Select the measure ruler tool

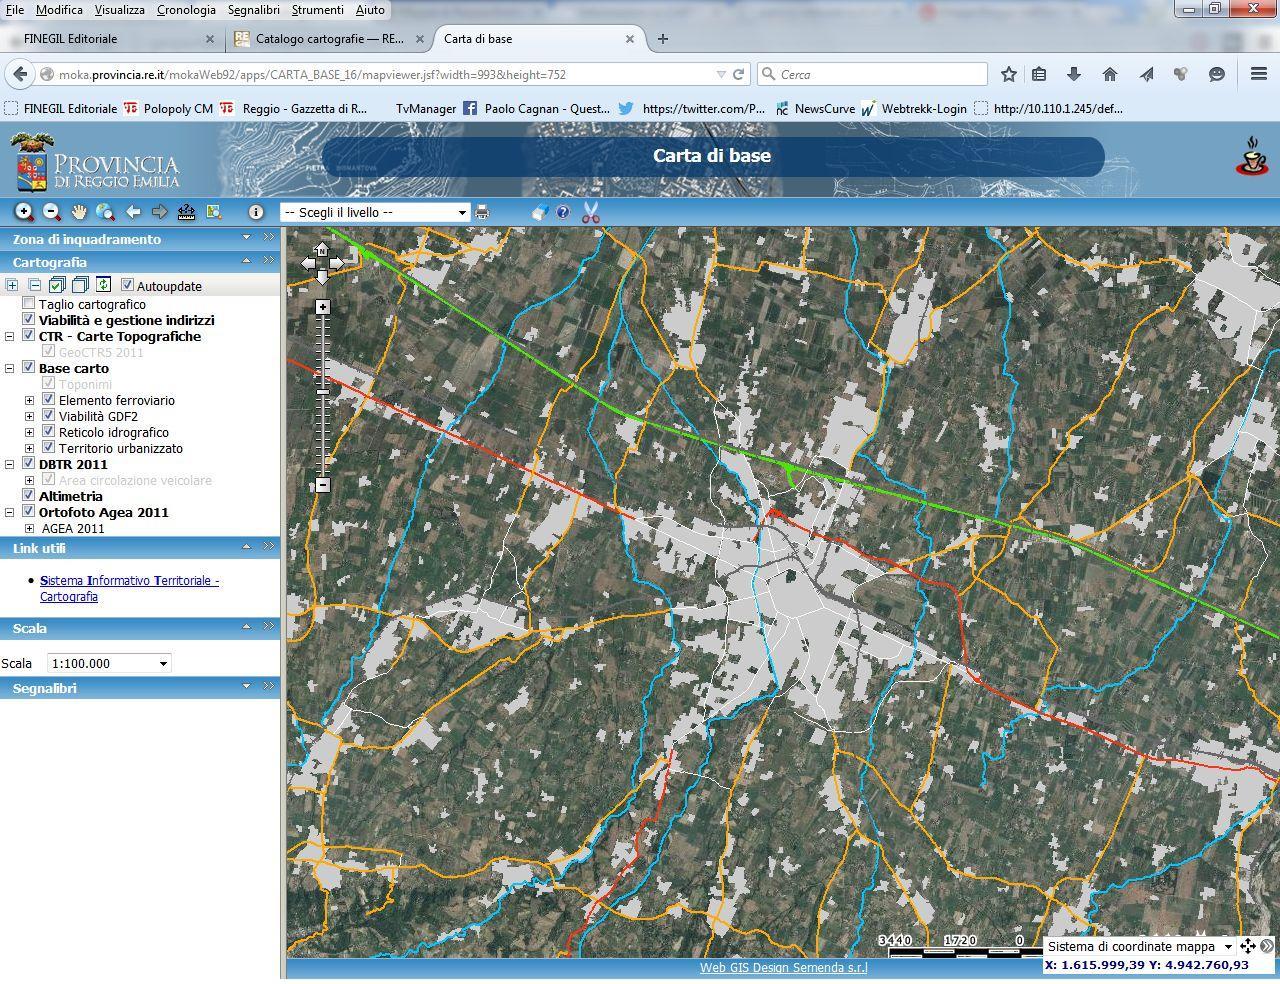tap(186, 212)
